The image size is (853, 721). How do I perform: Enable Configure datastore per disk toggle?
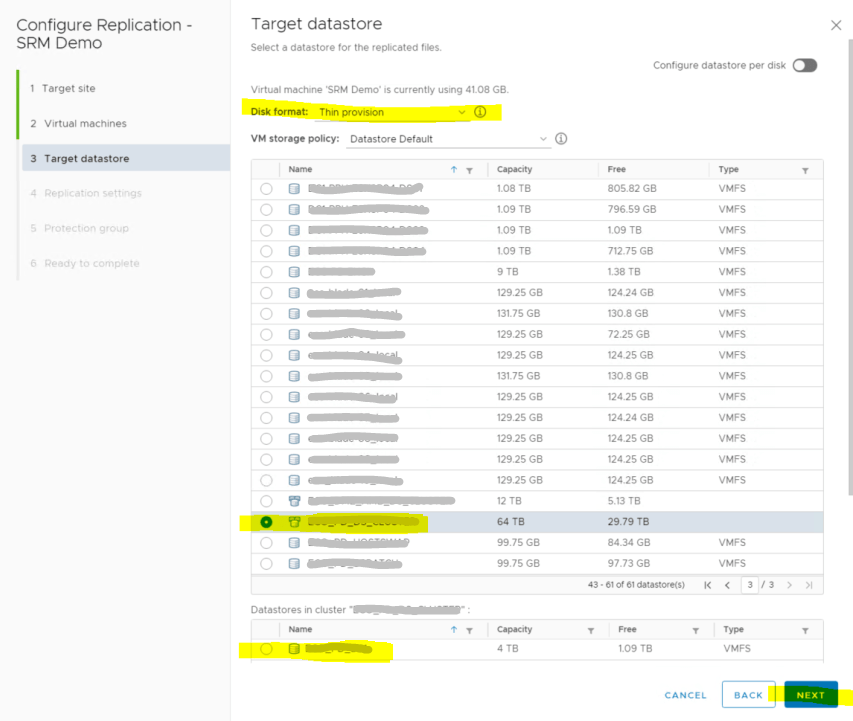[804, 65]
